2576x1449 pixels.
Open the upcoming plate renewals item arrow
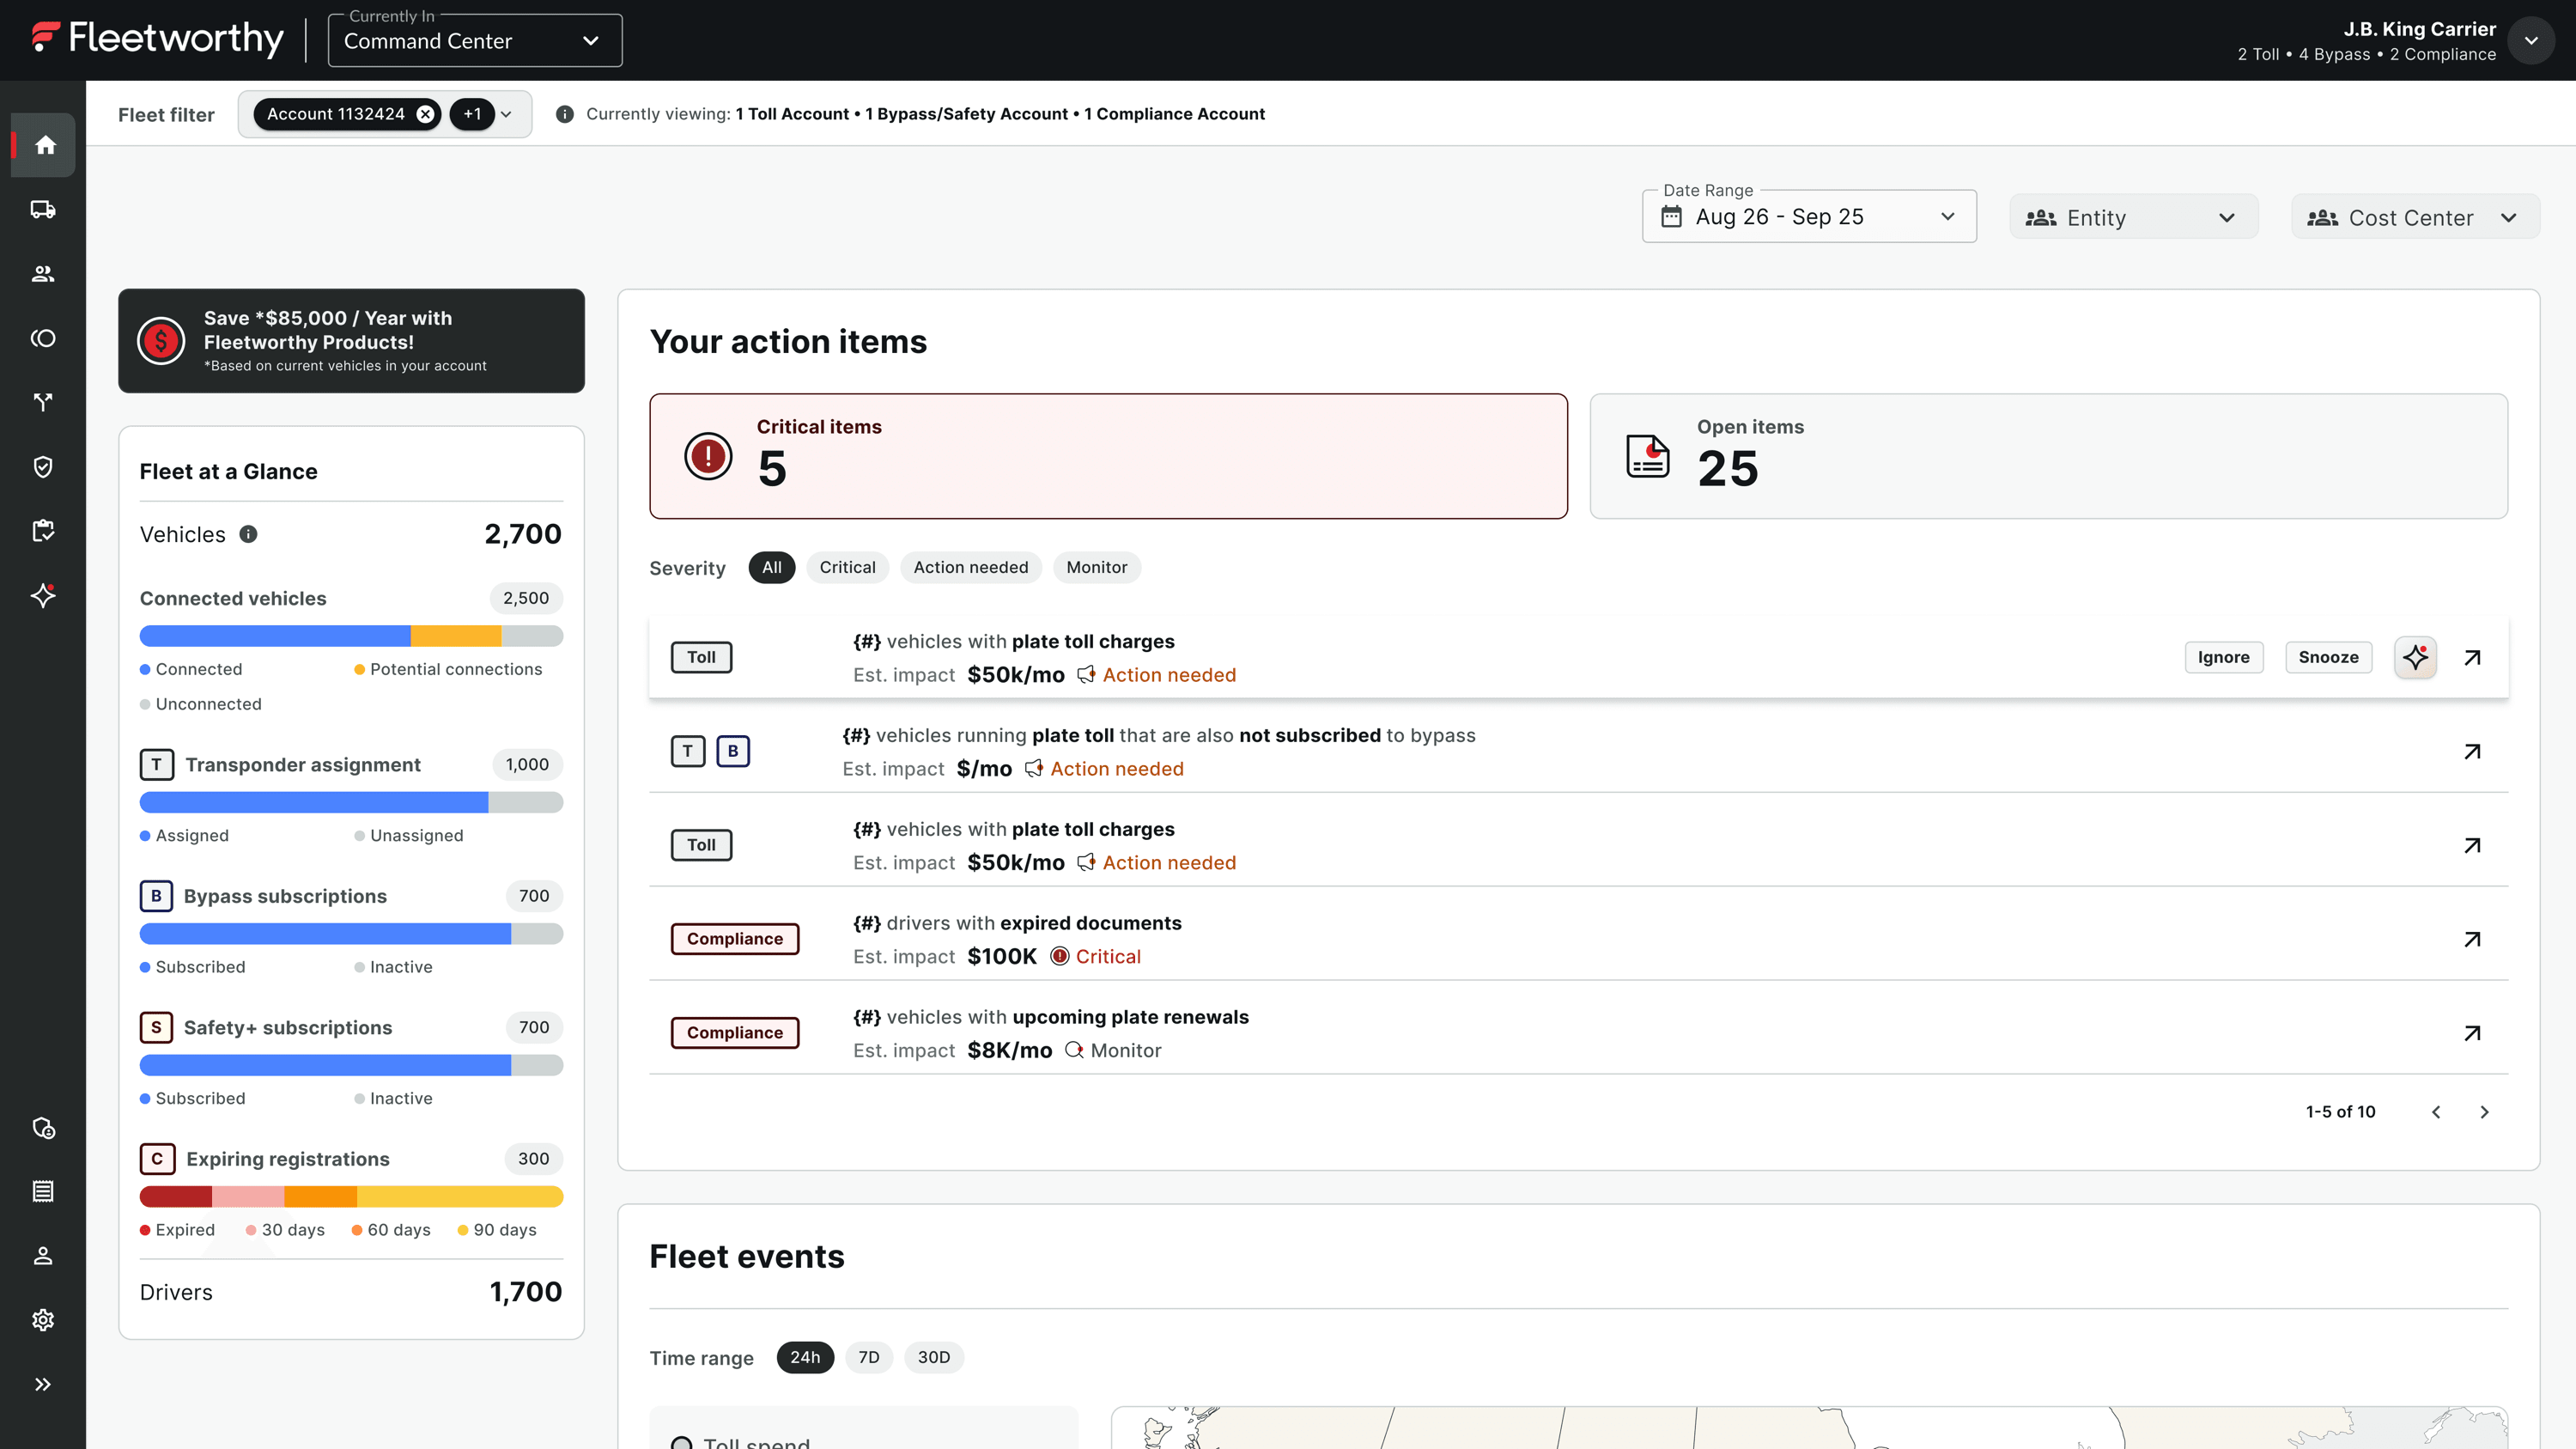[2472, 1033]
